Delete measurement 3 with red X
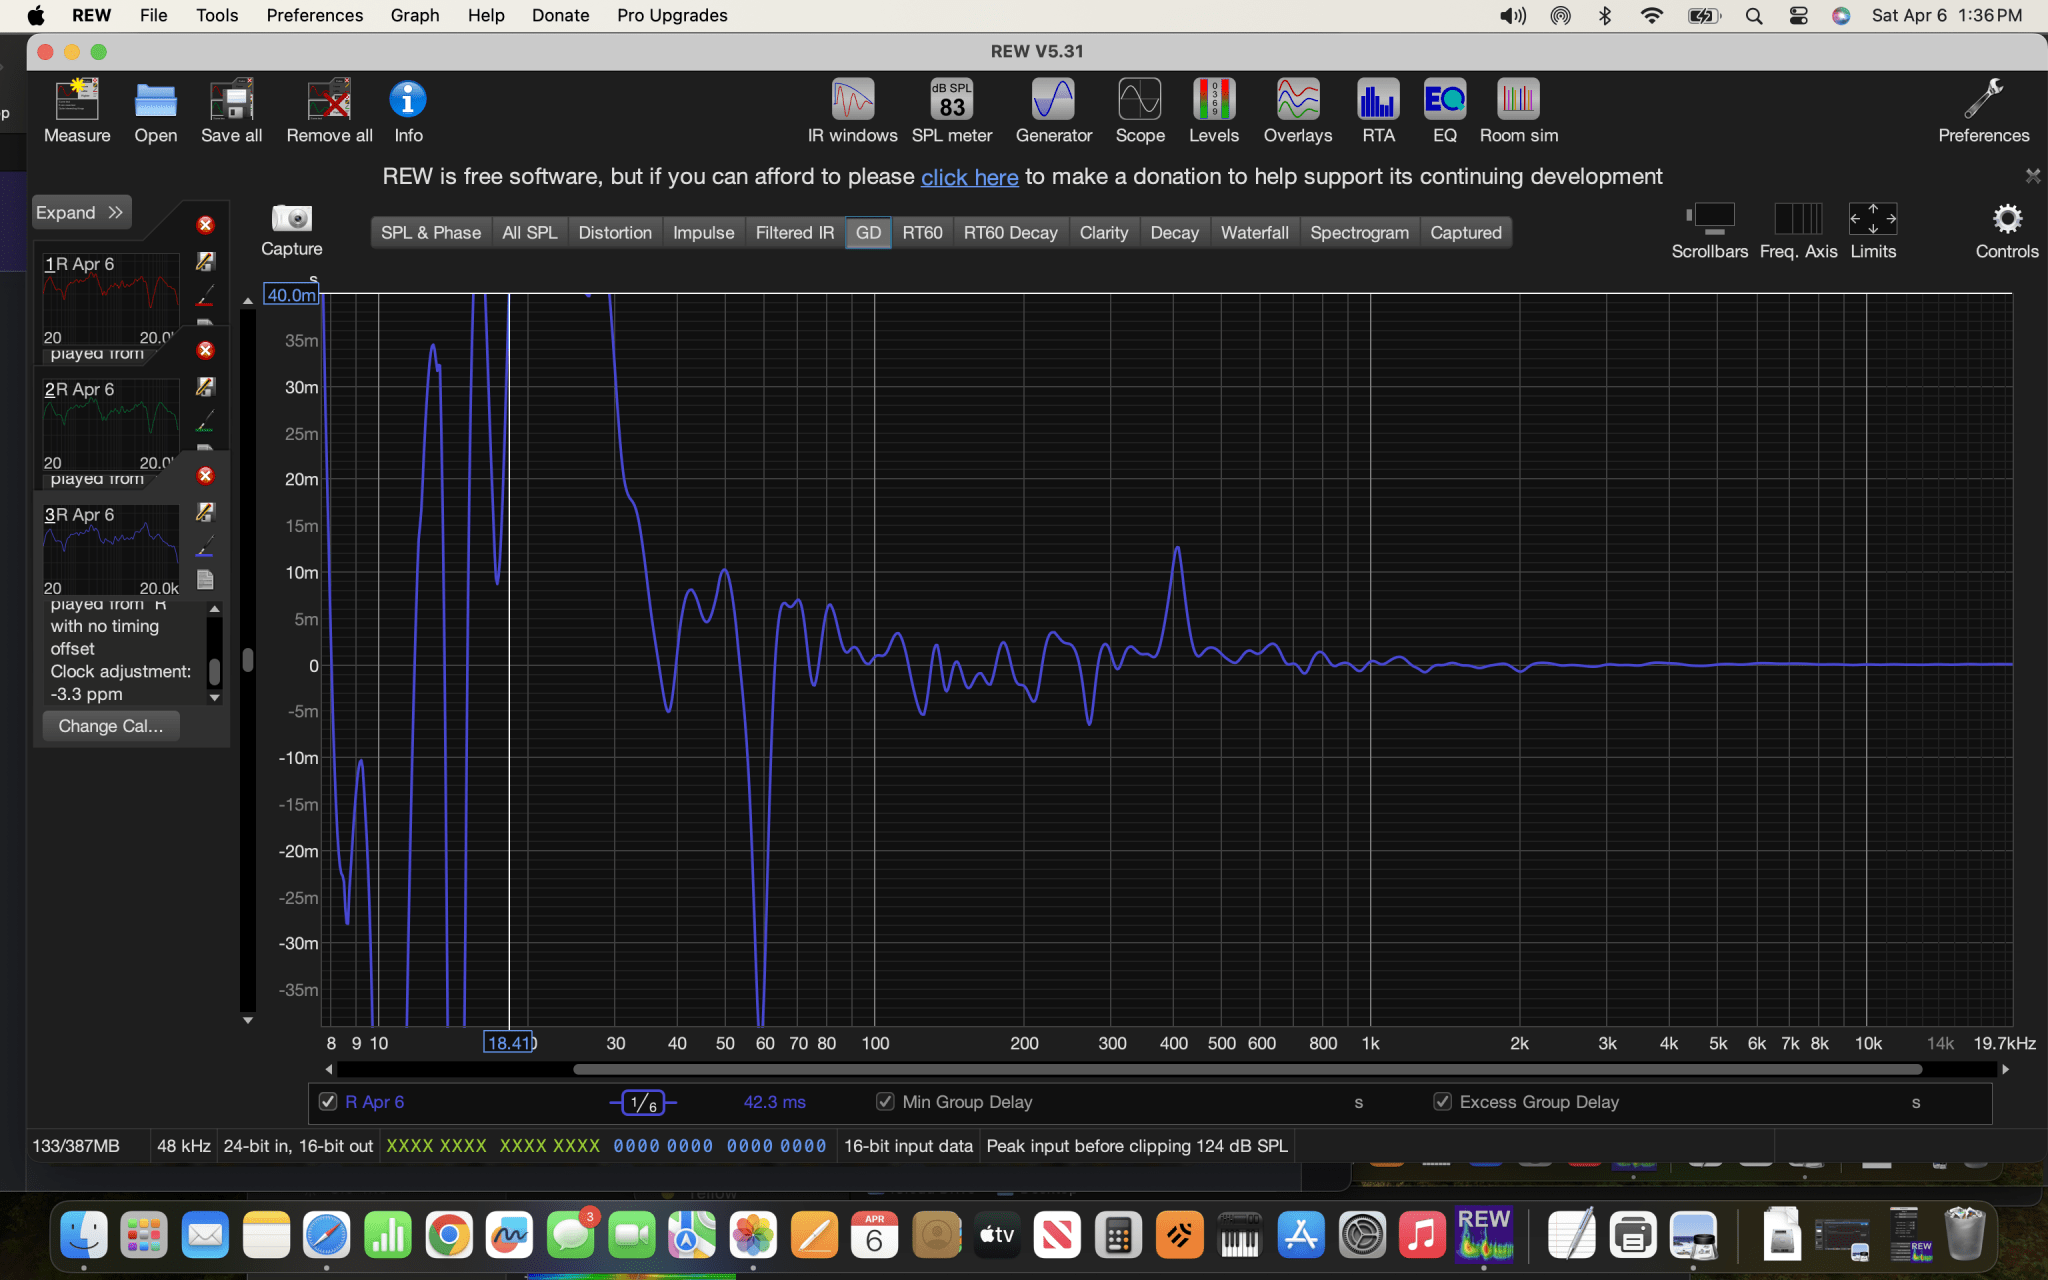 click(x=205, y=475)
